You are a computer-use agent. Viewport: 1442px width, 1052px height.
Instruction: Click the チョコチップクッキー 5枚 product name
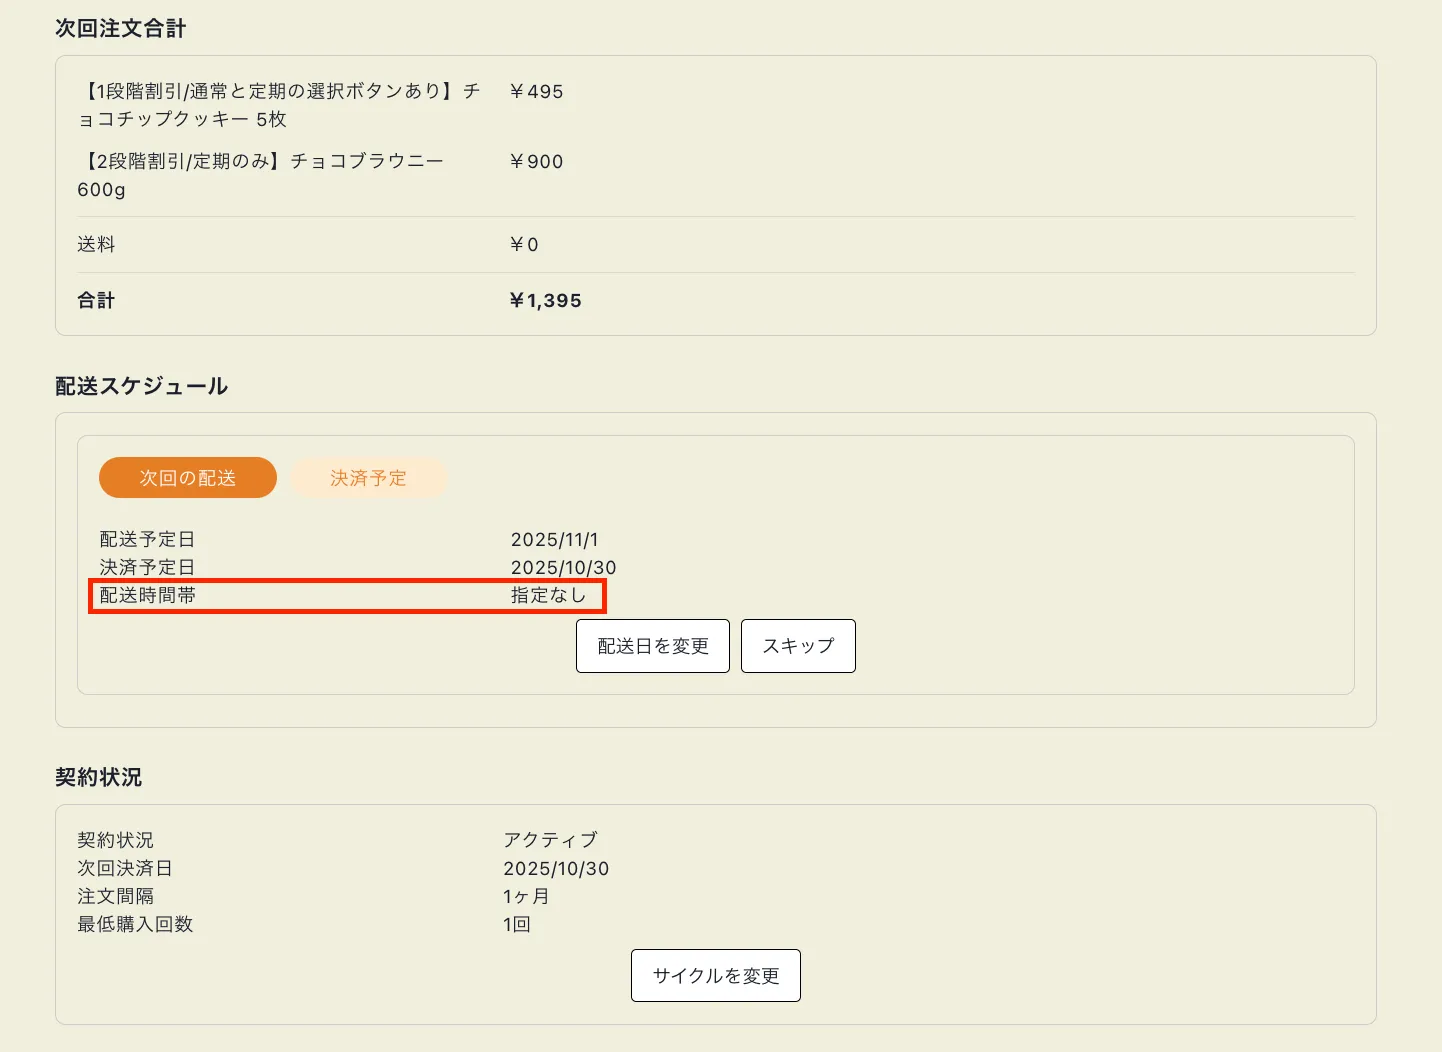(x=279, y=105)
